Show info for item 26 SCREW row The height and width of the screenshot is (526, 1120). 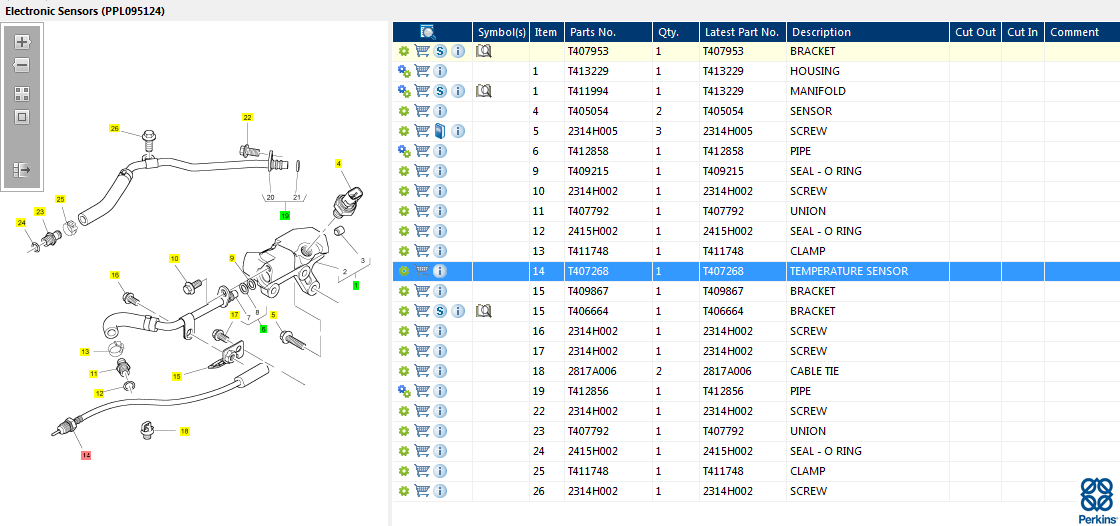coord(440,492)
